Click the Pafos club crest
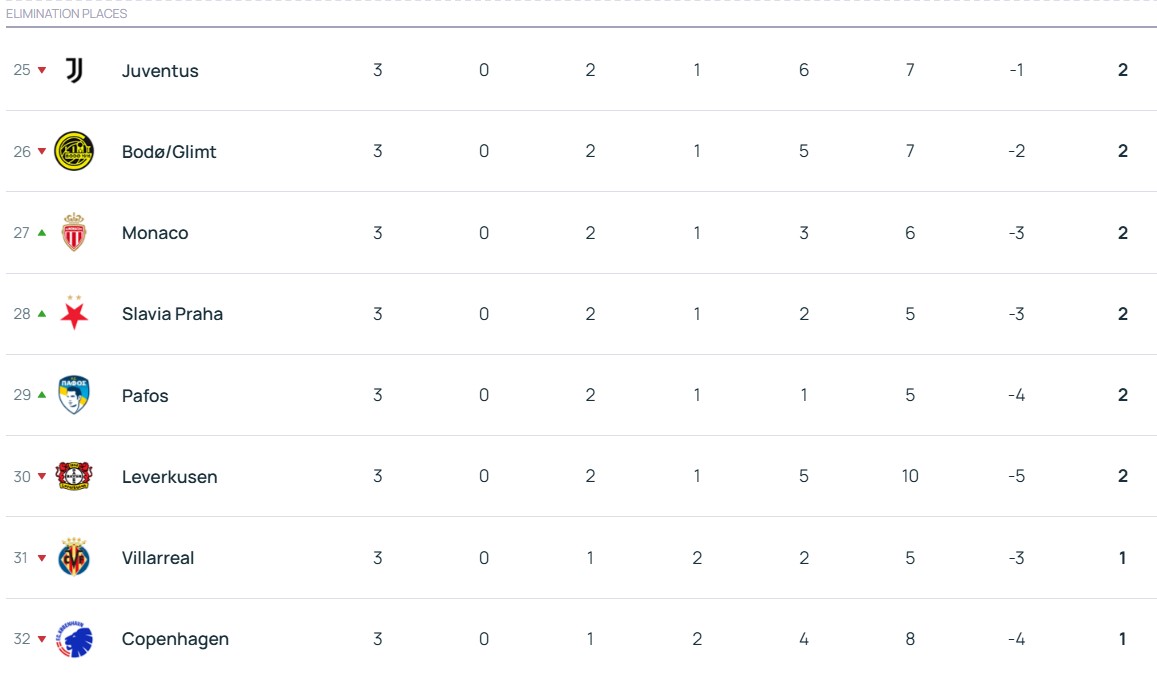This screenshot has width=1157, height=676. [74, 395]
